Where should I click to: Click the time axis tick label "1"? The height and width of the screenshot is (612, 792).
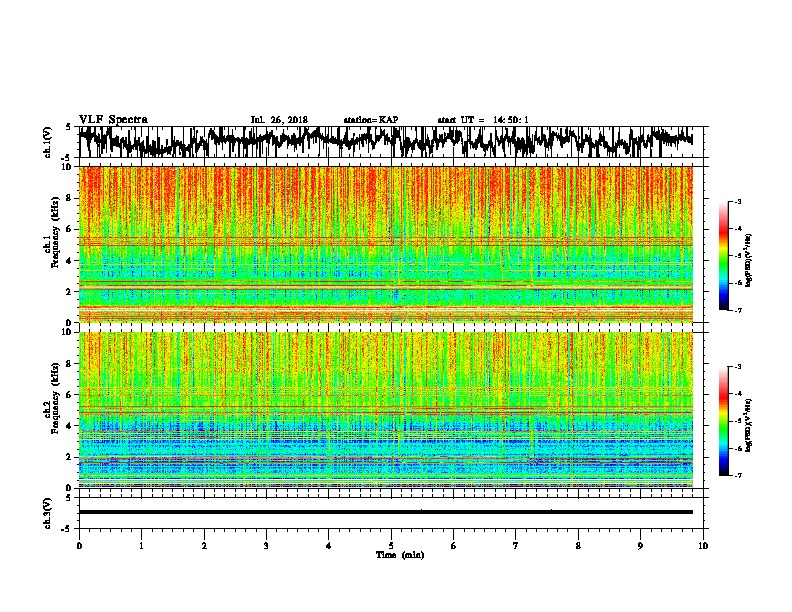141,546
